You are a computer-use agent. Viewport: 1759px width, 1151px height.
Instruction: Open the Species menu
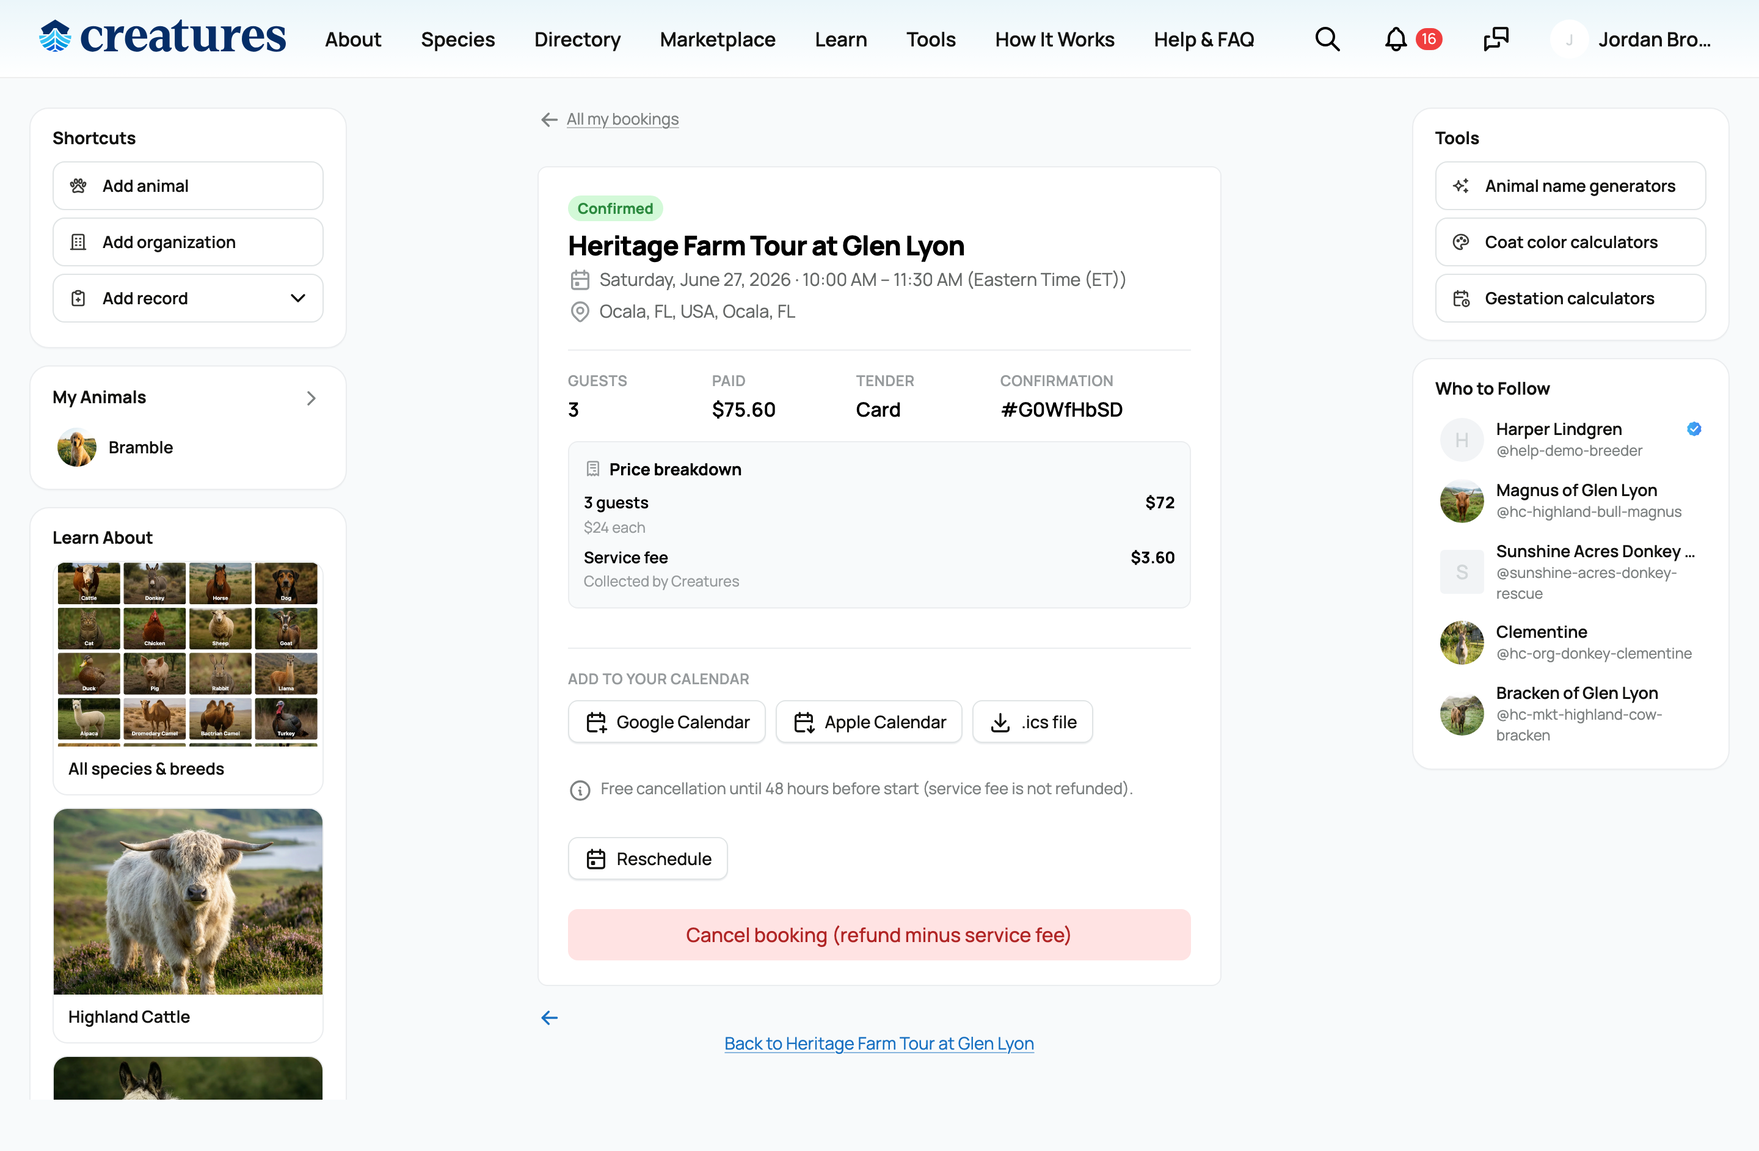[458, 39]
